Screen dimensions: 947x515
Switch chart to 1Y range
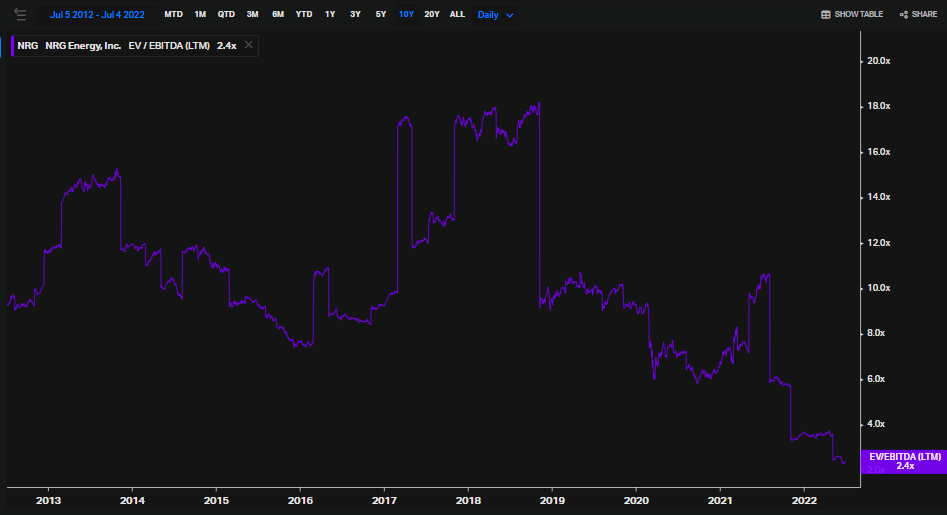click(330, 15)
